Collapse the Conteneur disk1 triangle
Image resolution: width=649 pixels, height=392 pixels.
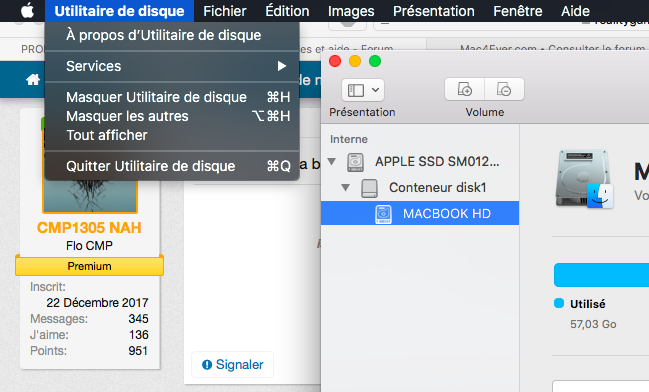coord(345,188)
